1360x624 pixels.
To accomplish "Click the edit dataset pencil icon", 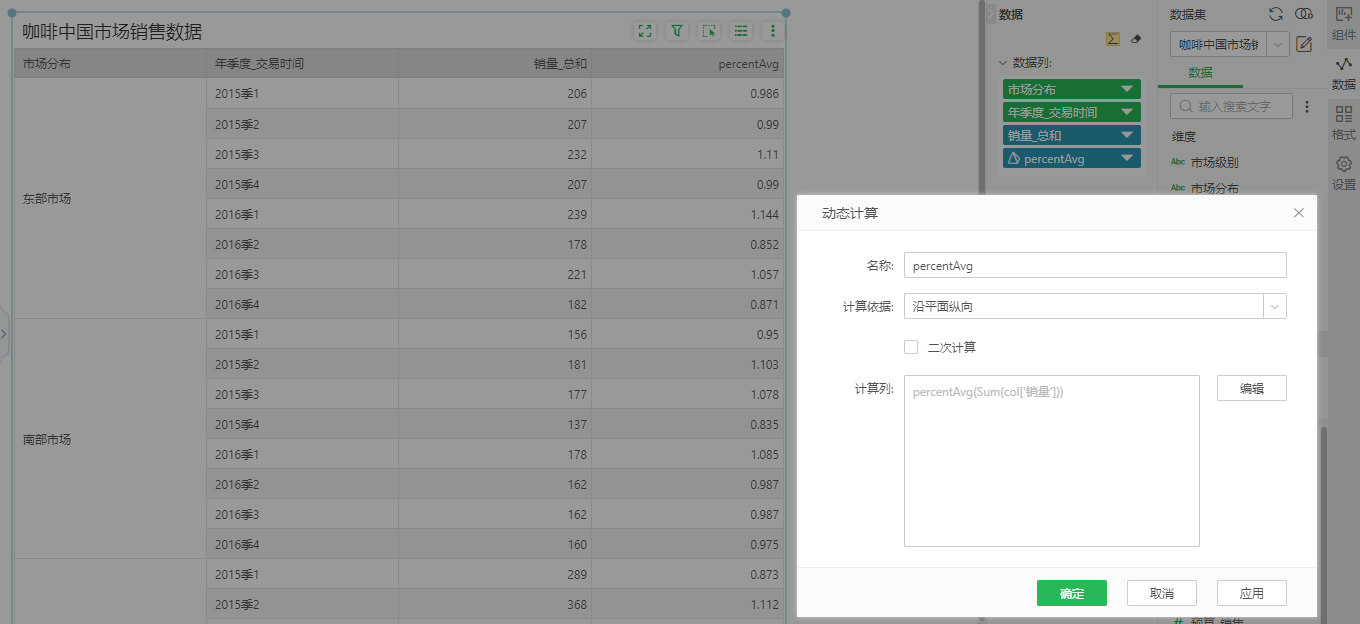I will coord(1304,44).
